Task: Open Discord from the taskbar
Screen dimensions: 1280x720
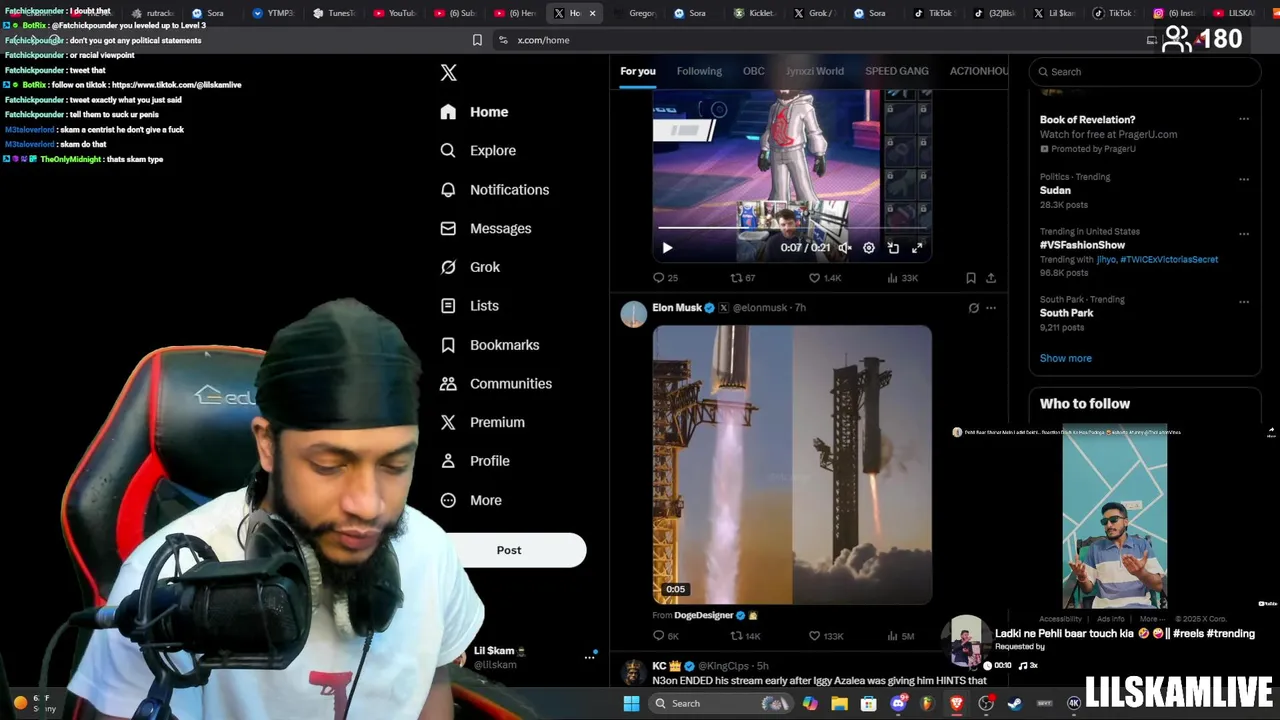Action: (898, 704)
